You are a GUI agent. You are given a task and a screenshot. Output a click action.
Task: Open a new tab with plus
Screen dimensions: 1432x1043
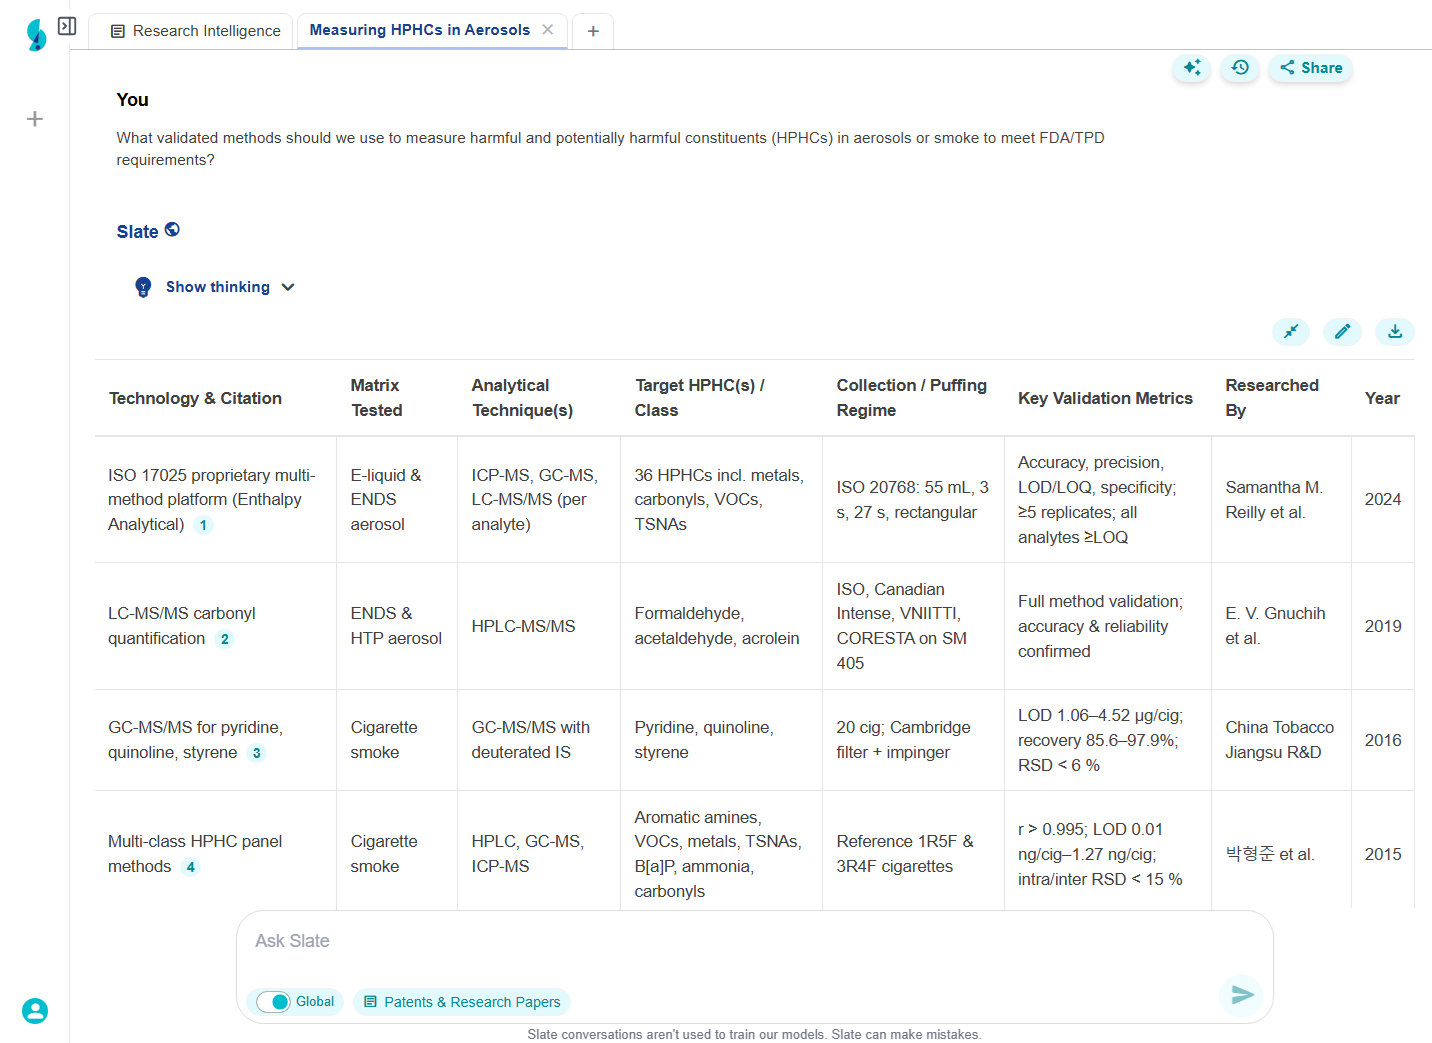coord(593,31)
